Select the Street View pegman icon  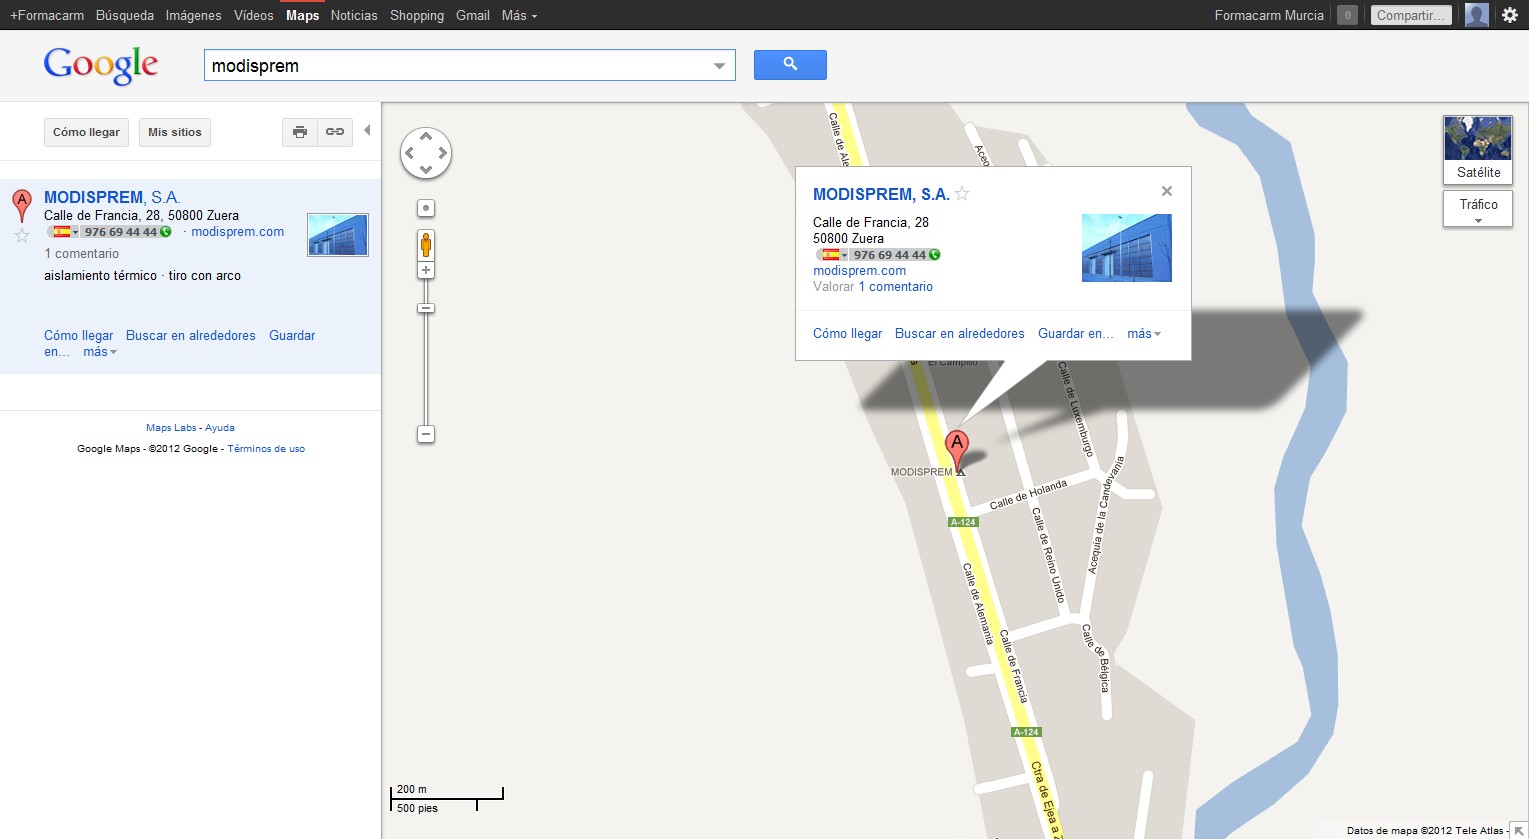pos(426,245)
